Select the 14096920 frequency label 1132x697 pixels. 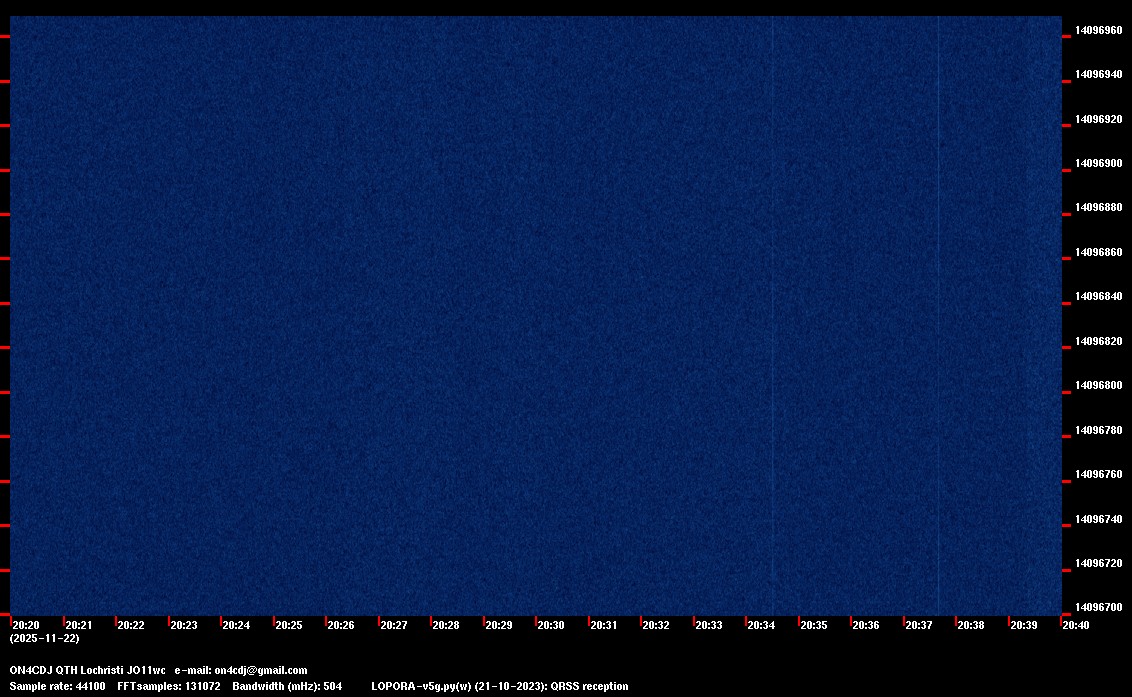coord(1099,119)
